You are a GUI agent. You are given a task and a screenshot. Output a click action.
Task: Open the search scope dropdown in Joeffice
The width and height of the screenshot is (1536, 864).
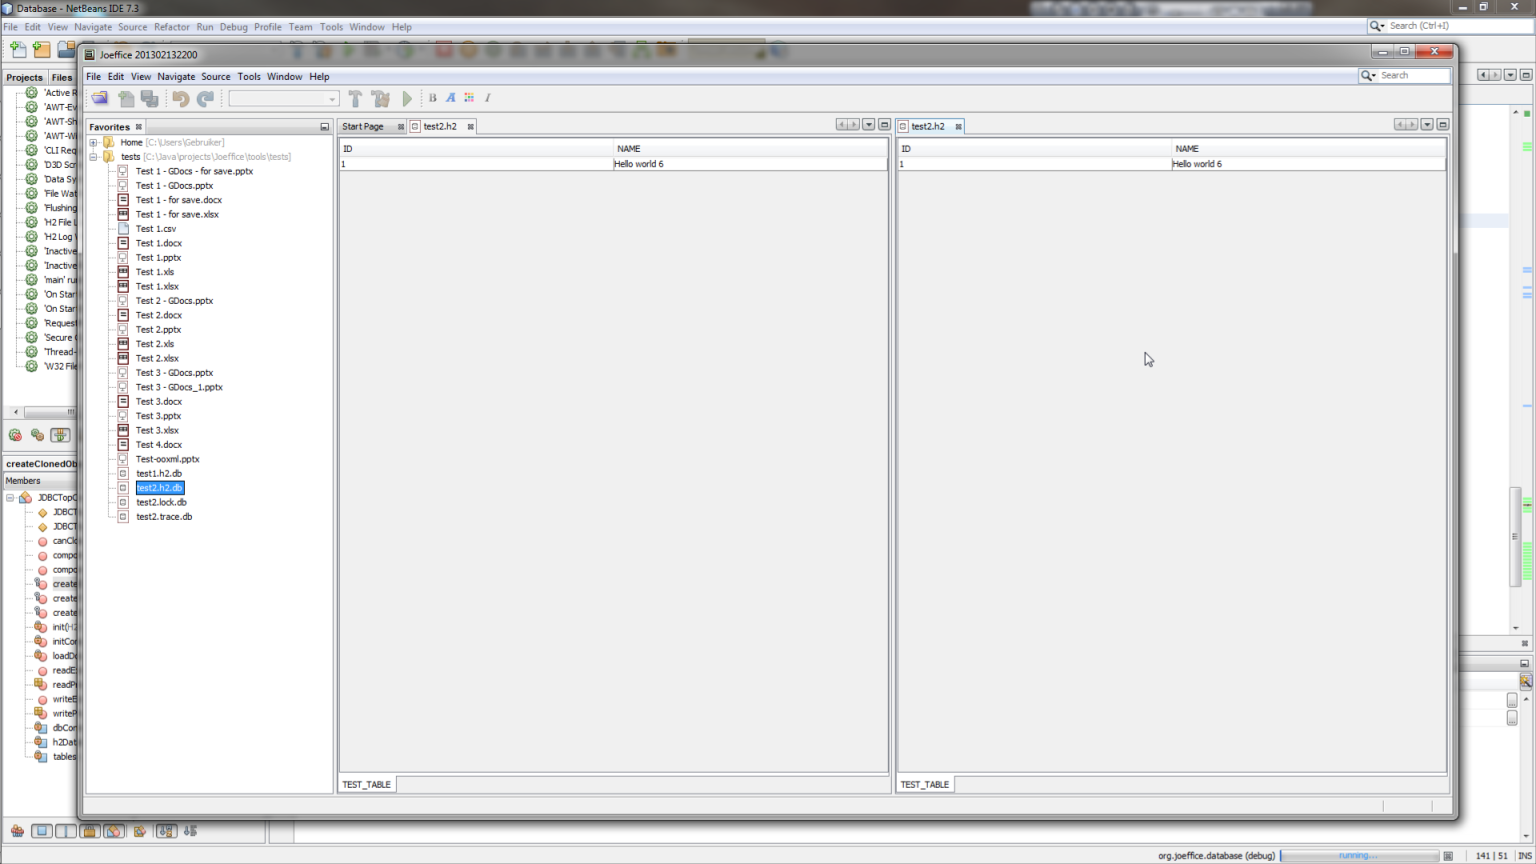1368,75
